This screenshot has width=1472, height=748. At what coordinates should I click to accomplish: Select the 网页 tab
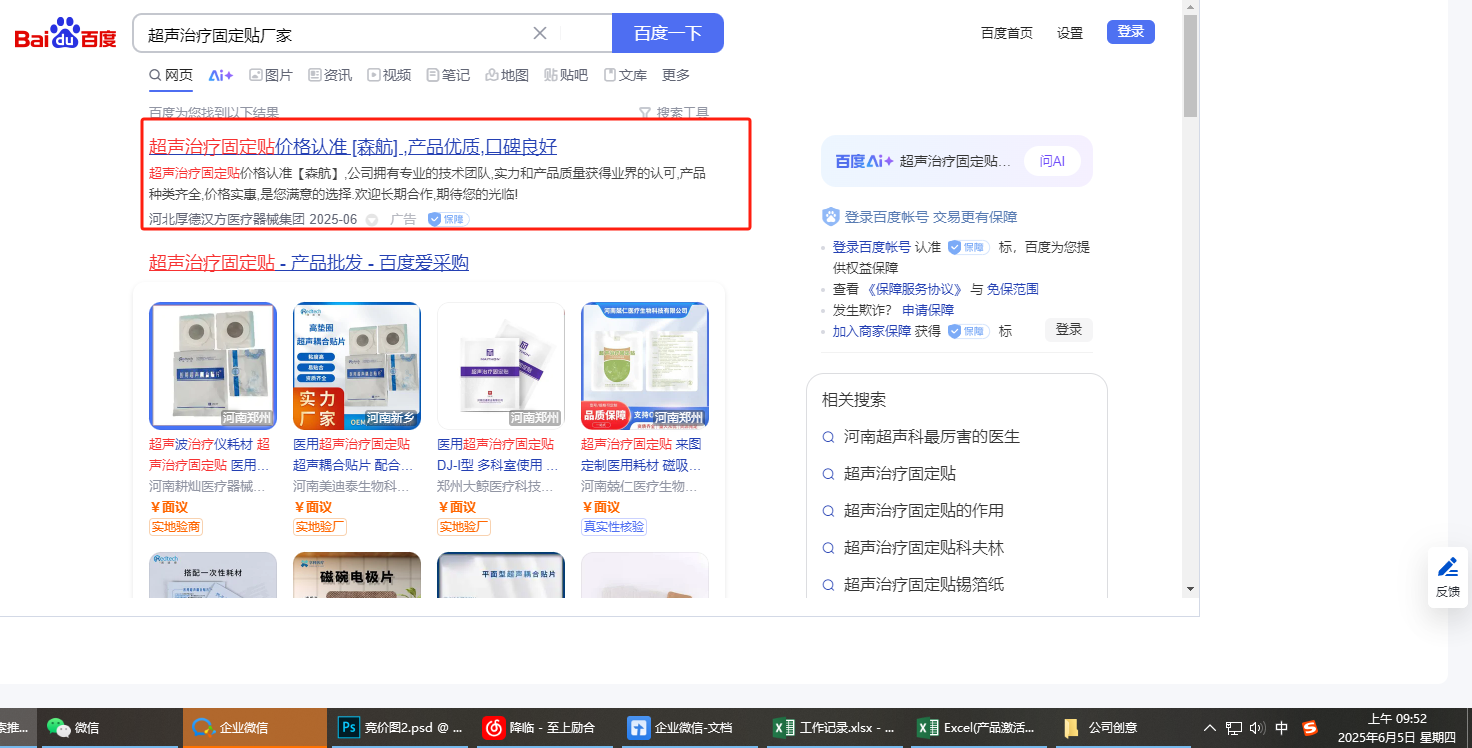point(171,75)
